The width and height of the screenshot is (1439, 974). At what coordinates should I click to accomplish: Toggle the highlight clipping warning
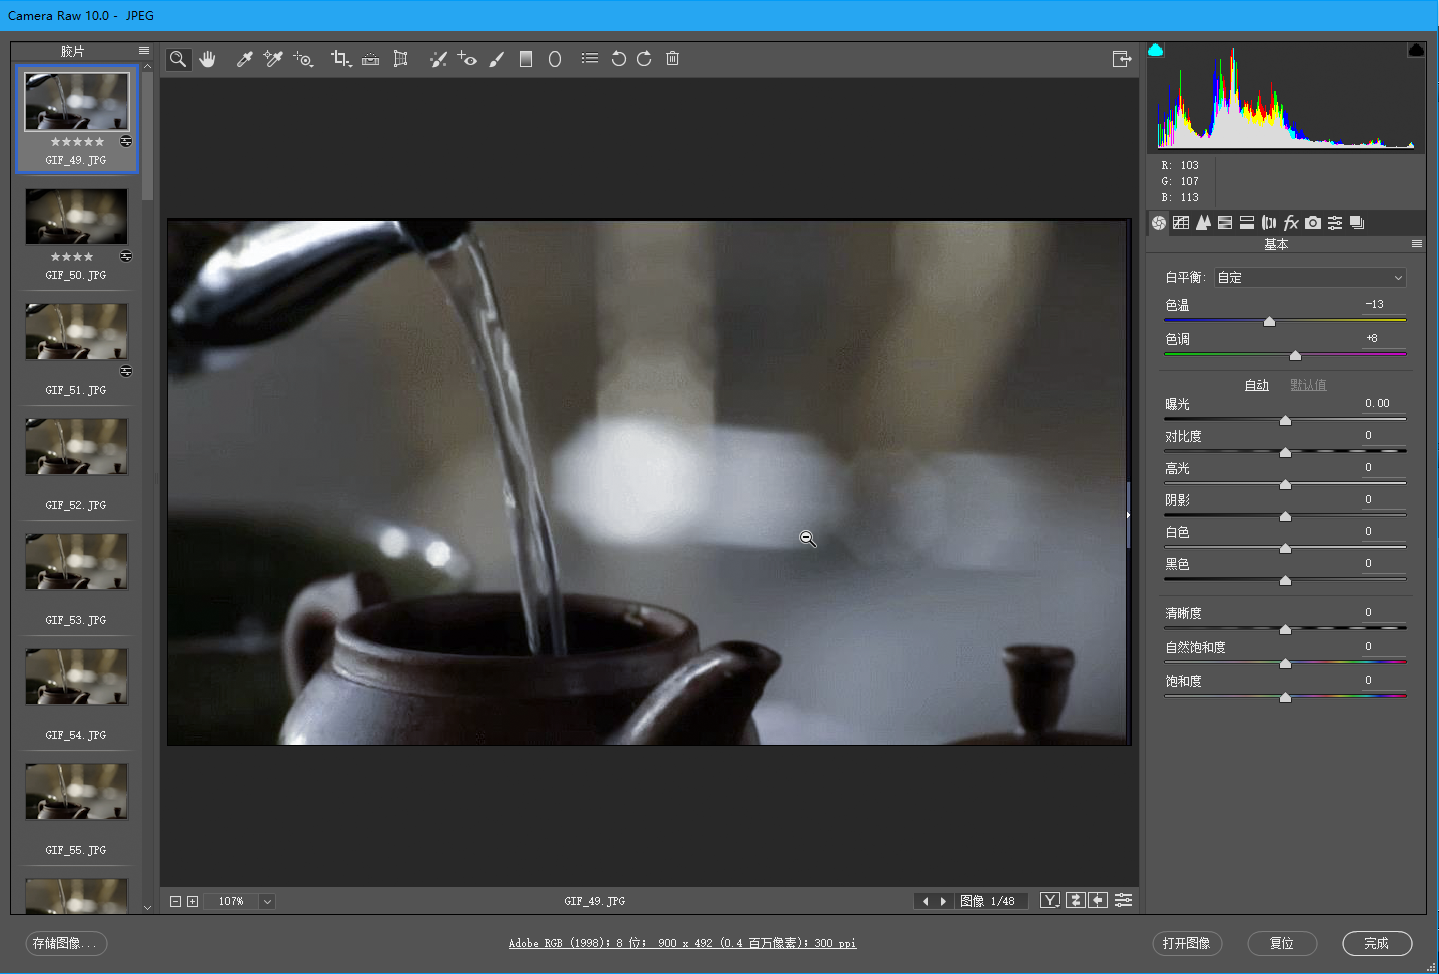1416,50
